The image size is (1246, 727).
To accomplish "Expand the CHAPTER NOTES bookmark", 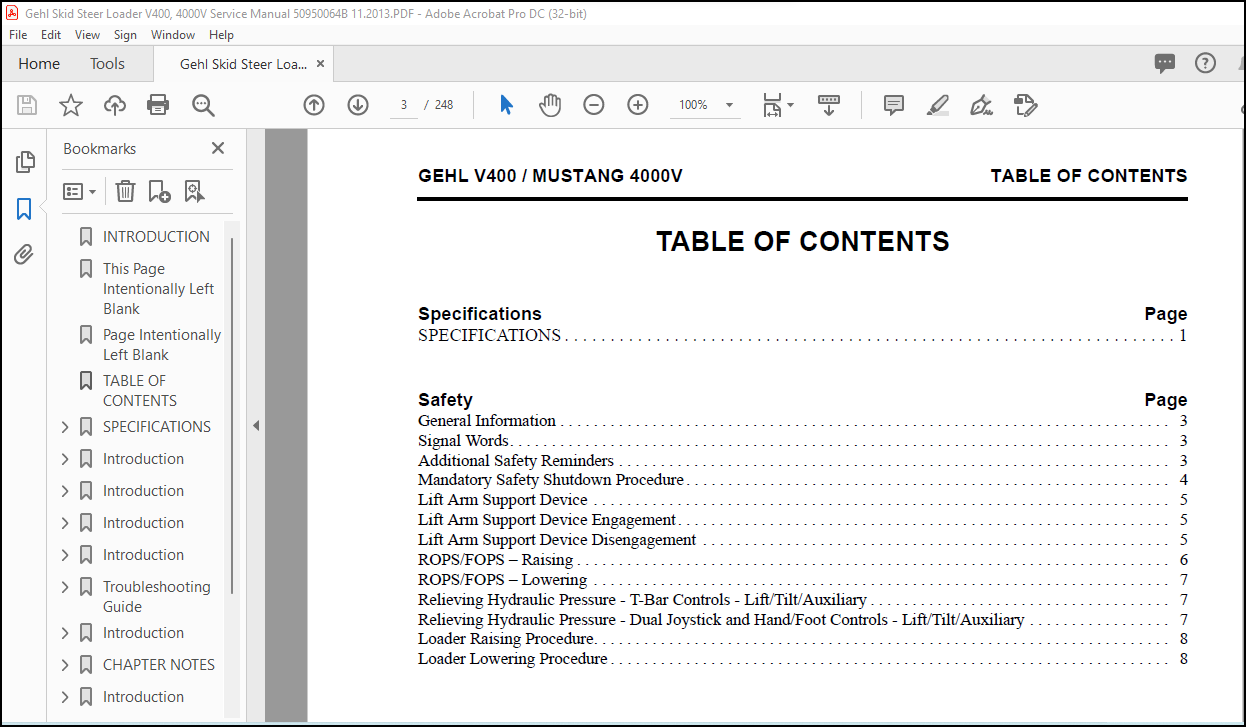I will point(65,665).
